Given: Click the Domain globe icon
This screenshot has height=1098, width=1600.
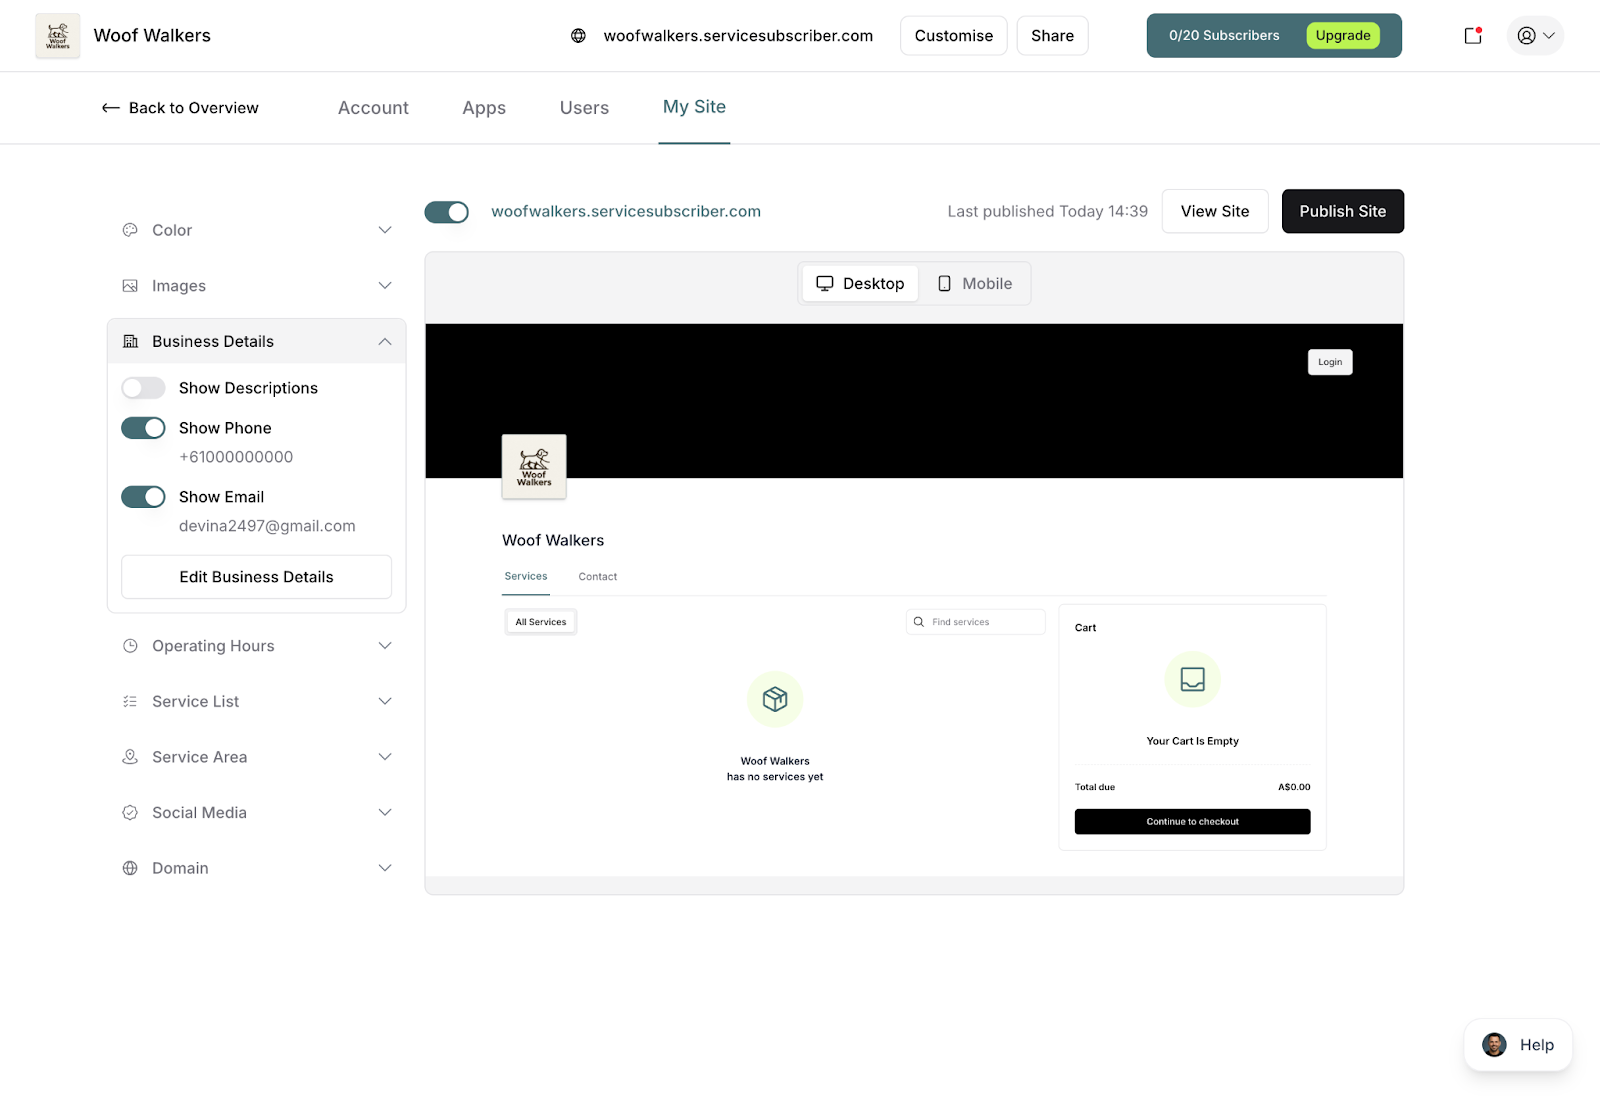Looking at the screenshot, I should 130,868.
